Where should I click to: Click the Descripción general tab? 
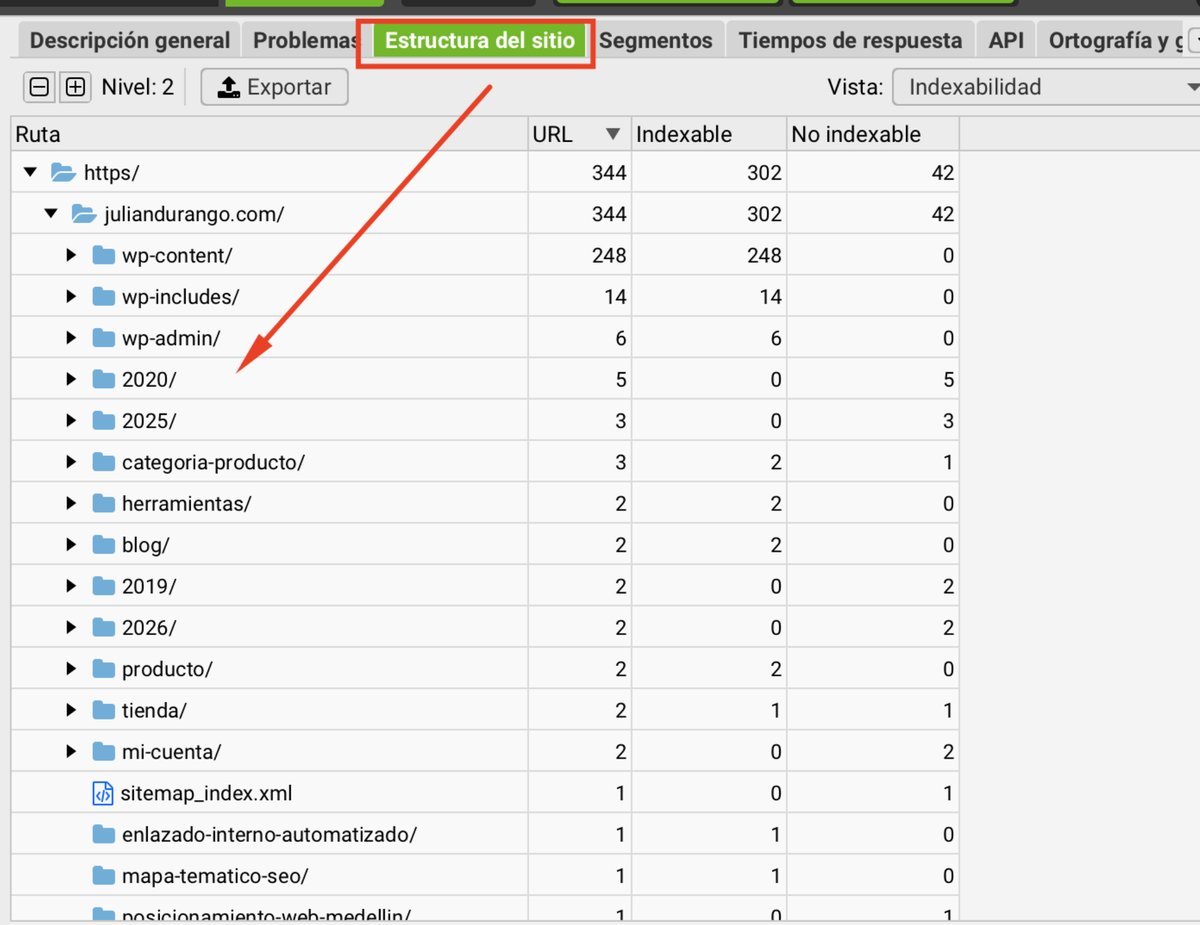pos(128,40)
